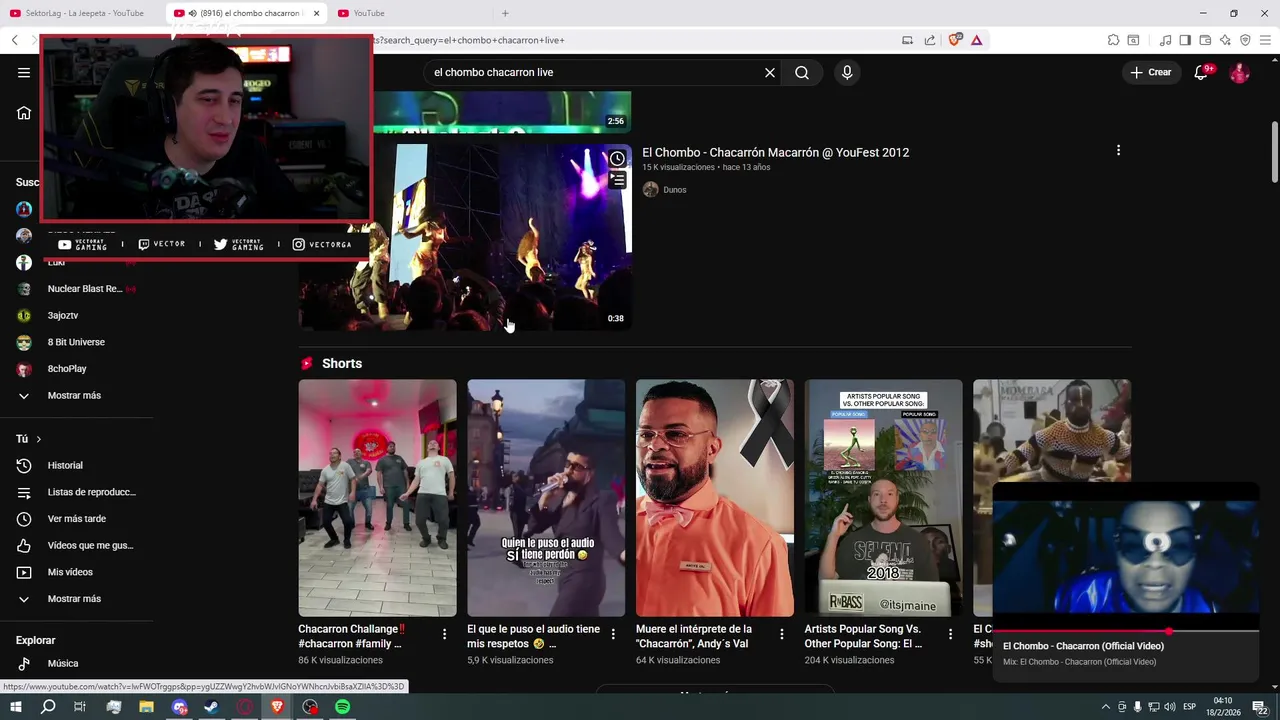The image size is (1280, 720).
Task: Open the Chacarron Challange short thumbnail
Action: [377, 498]
